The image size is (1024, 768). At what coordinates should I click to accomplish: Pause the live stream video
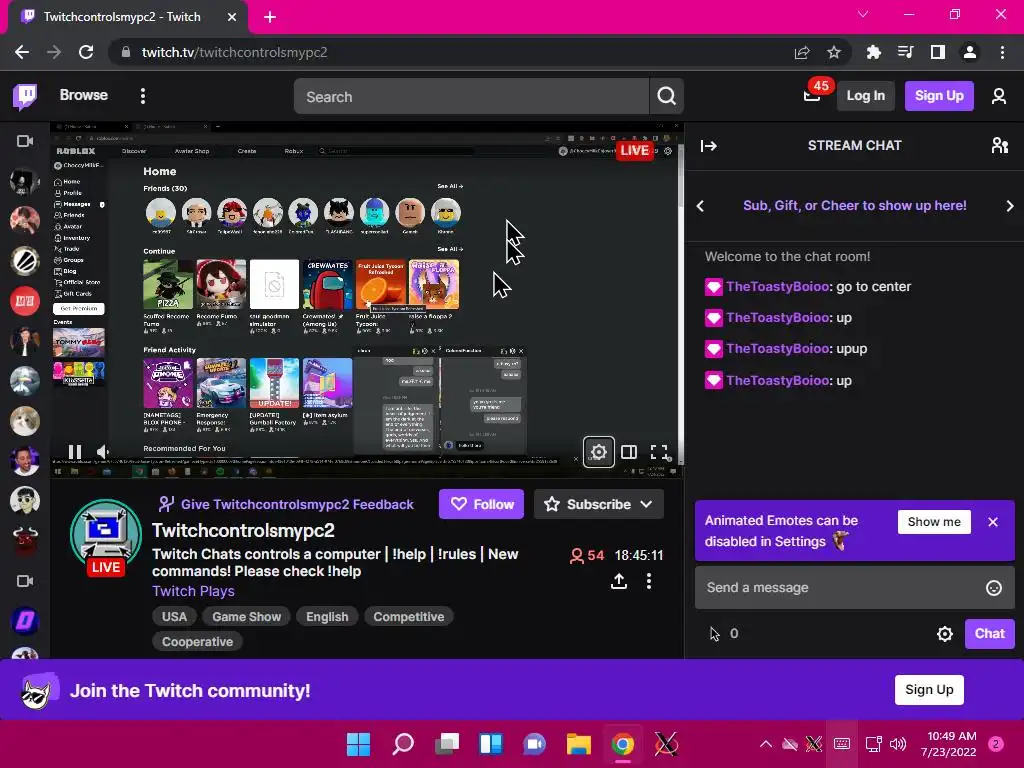pyautogui.click(x=75, y=451)
